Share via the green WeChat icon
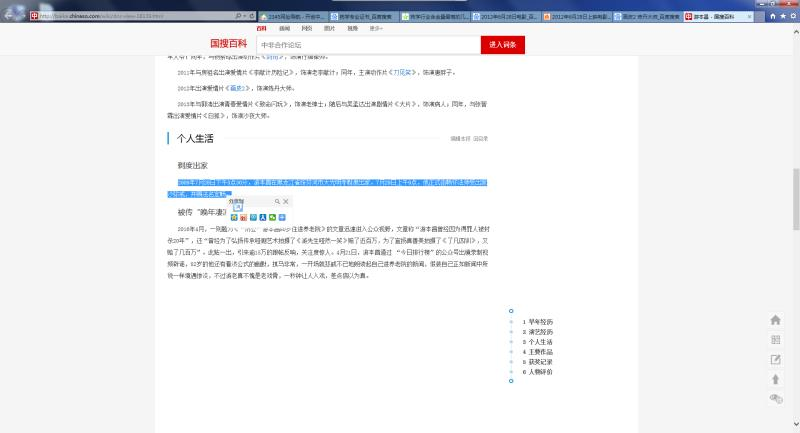800x433 pixels. coord(272,218)
